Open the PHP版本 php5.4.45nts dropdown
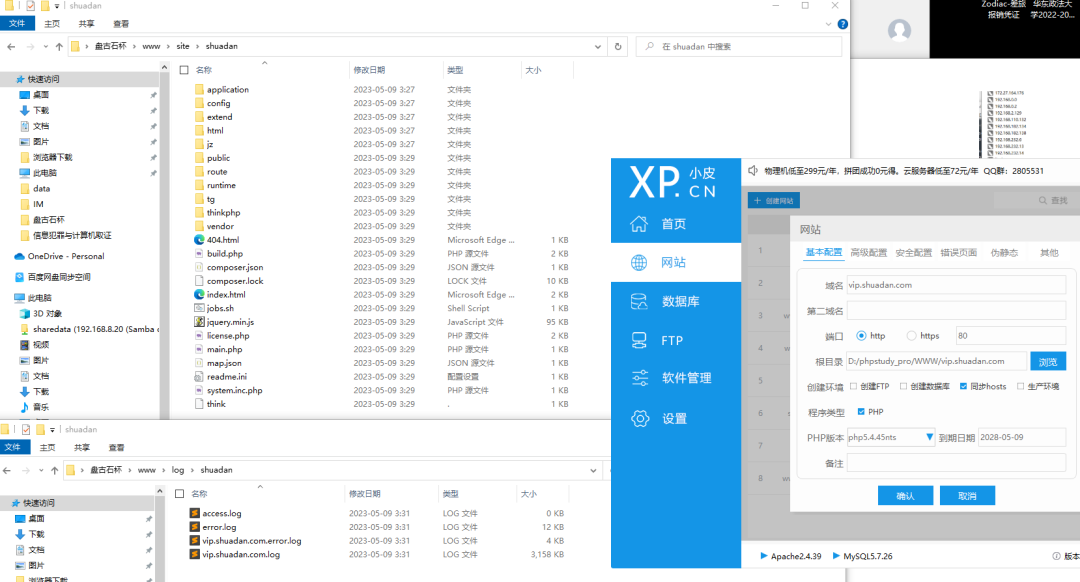Viewport: 1080px width, 582px height. [891, 437]
